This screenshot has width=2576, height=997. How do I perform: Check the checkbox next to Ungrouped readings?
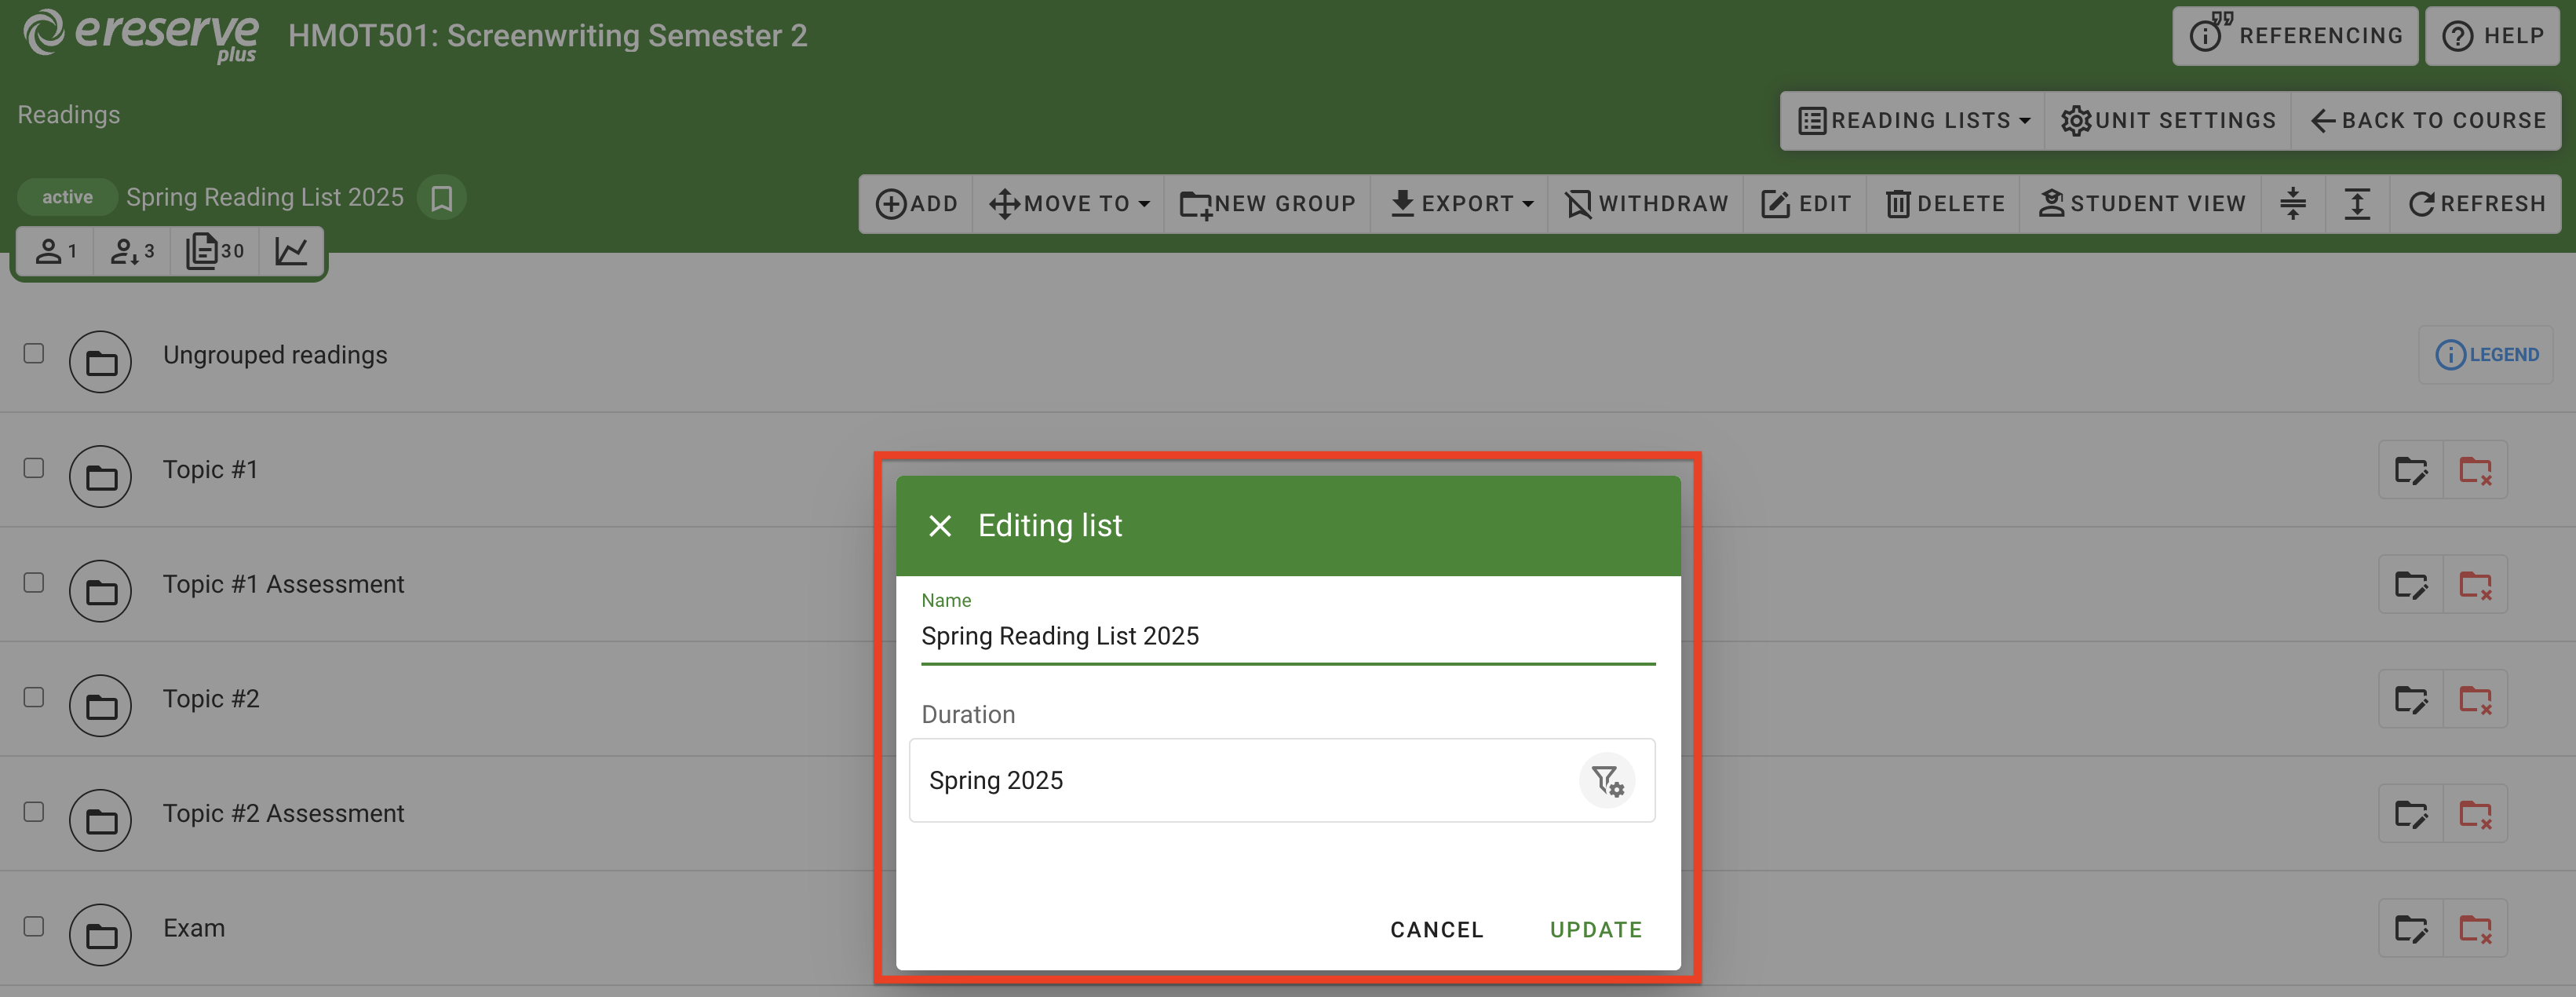point(33,353)
